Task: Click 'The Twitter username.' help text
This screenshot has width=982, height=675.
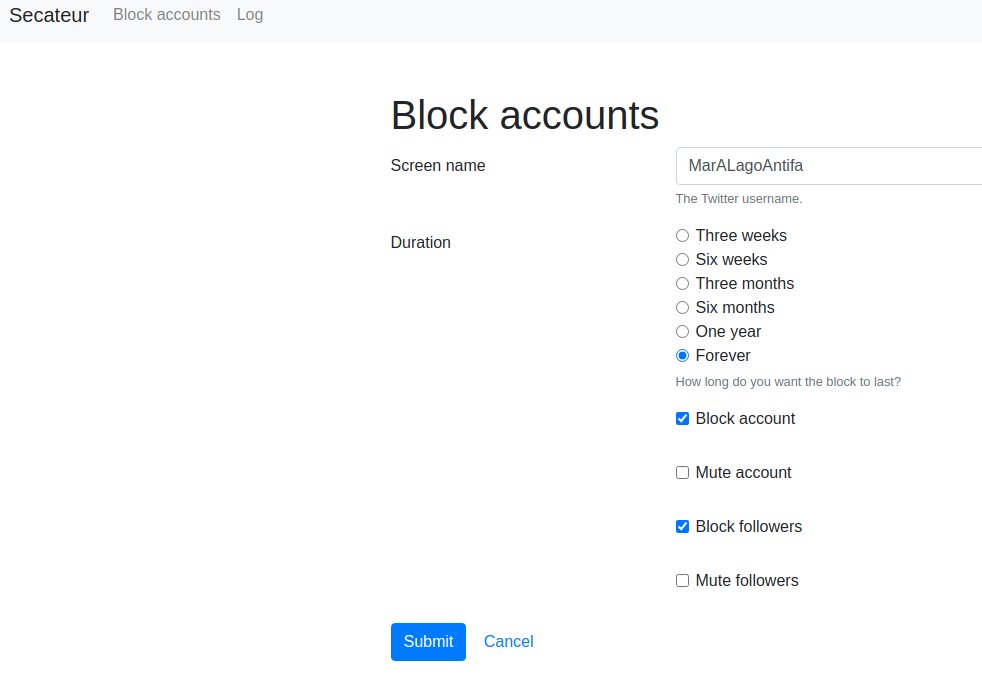Action: click(x=739, y=198)
